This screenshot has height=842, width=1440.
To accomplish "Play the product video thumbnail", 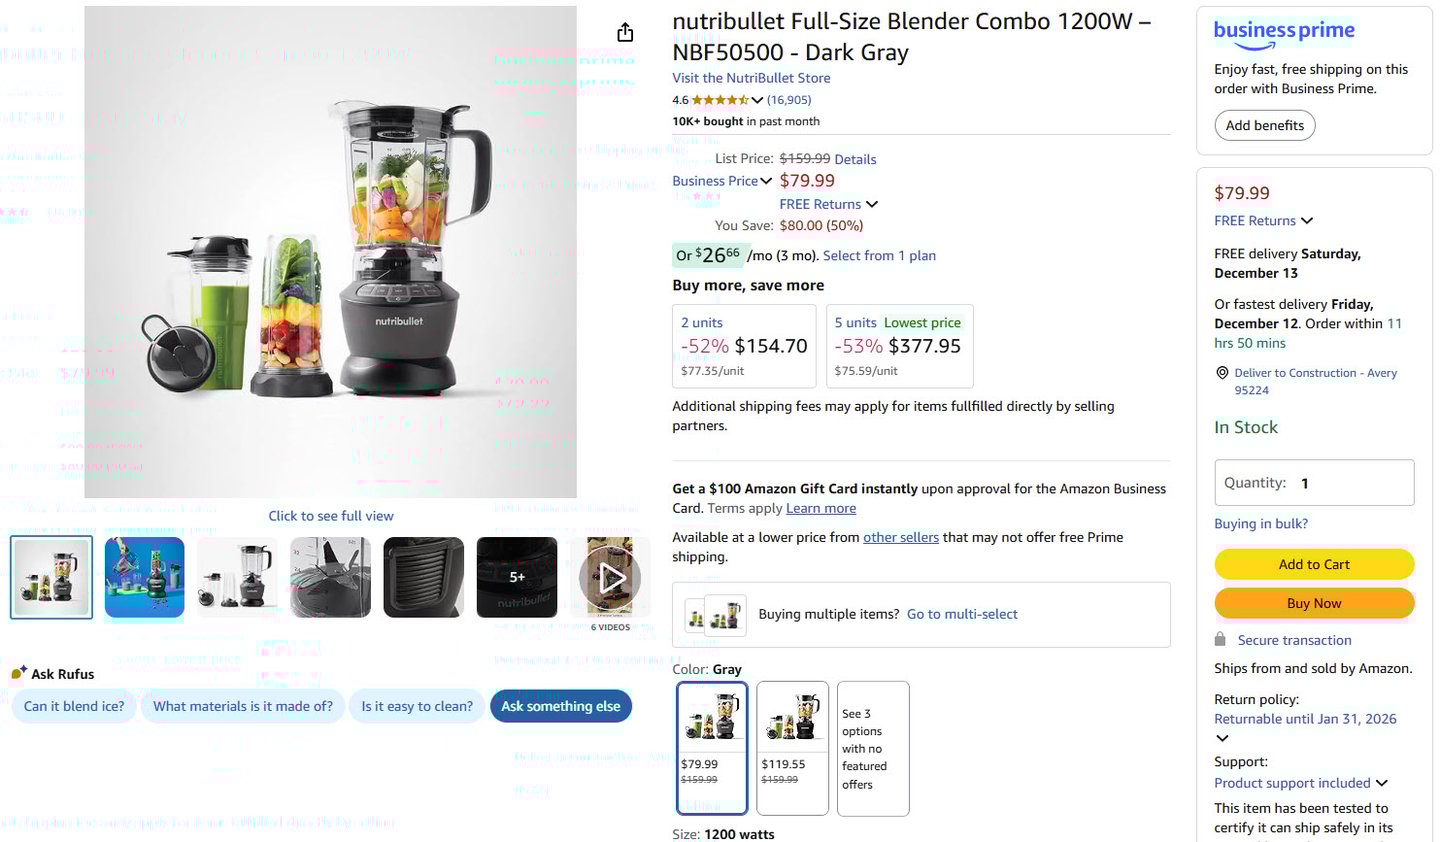I will (610, 577).
